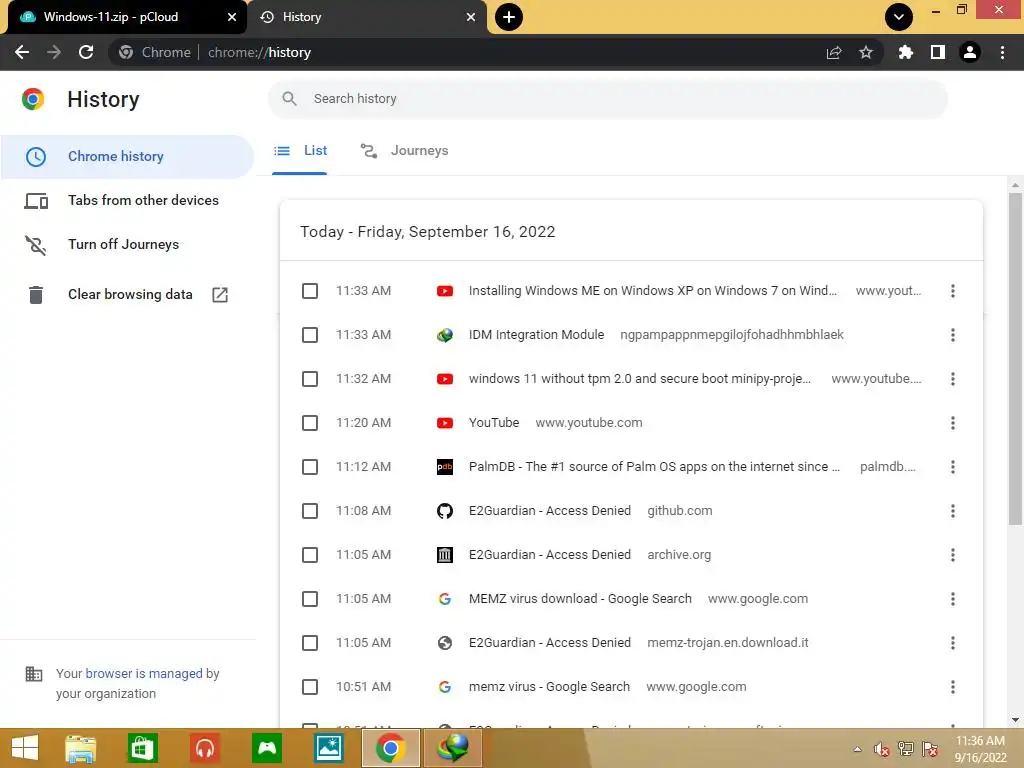The image size is (1024, 768).
Task: Close the History tab
Action: (x=471, y=17)
